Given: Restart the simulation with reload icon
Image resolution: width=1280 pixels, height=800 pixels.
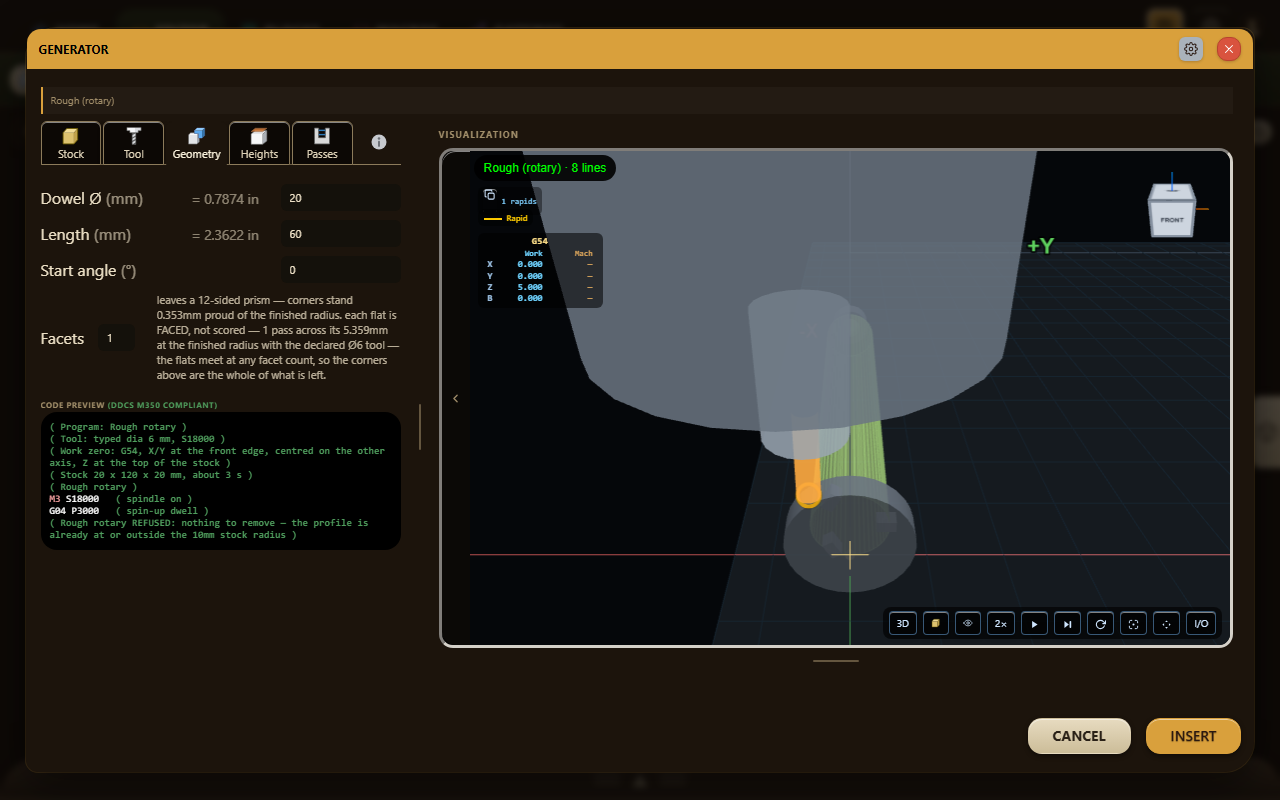Looking at the screenshot, I should point(1101,623).
